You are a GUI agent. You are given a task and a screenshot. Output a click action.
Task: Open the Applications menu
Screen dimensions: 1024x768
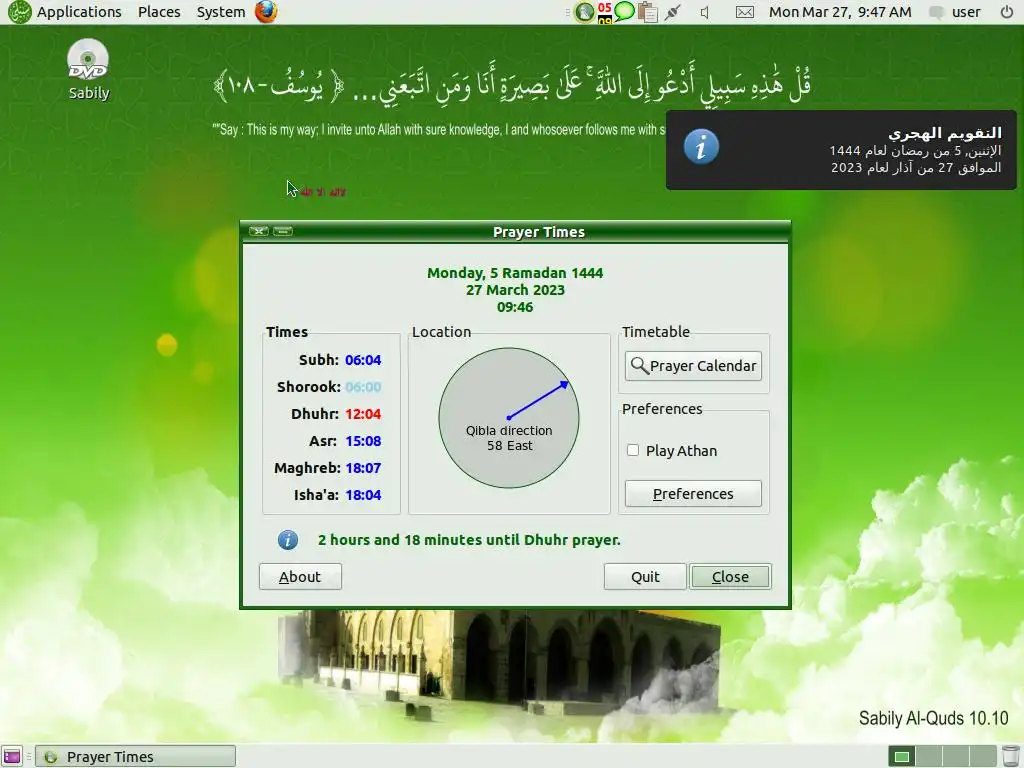click(x=79, y=12)
